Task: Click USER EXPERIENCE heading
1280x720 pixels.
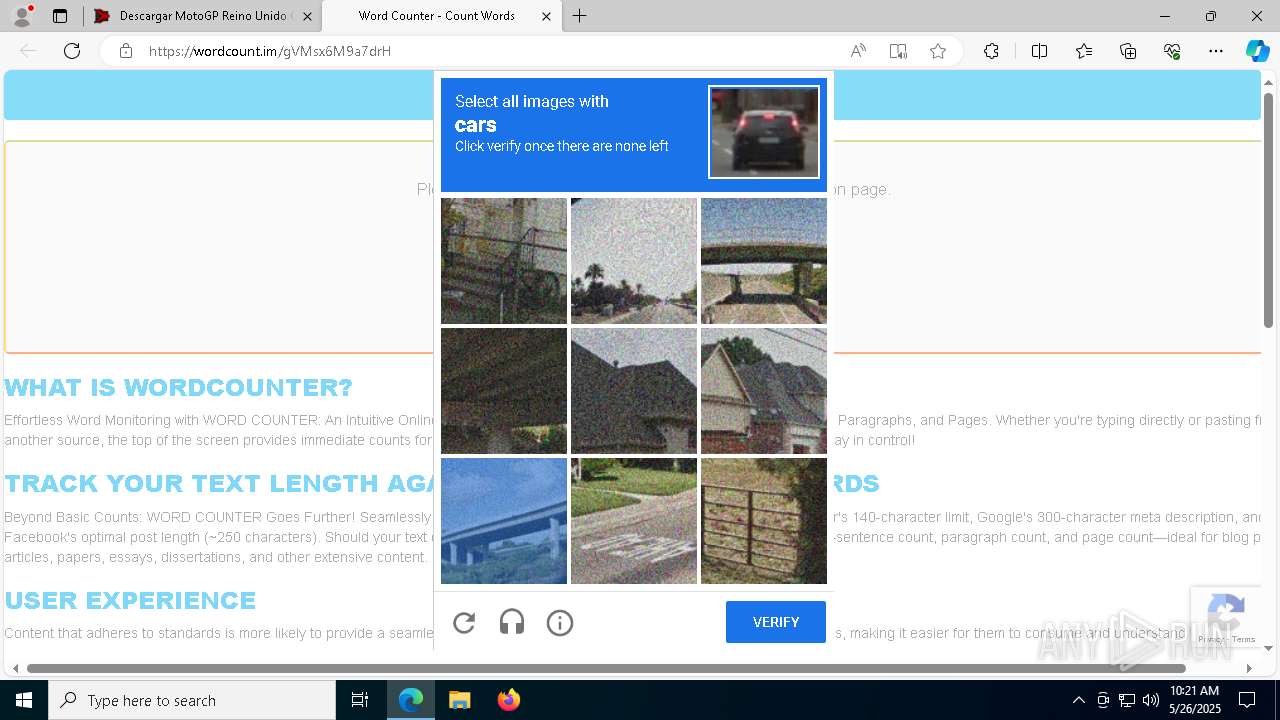Action: point(130,601)
